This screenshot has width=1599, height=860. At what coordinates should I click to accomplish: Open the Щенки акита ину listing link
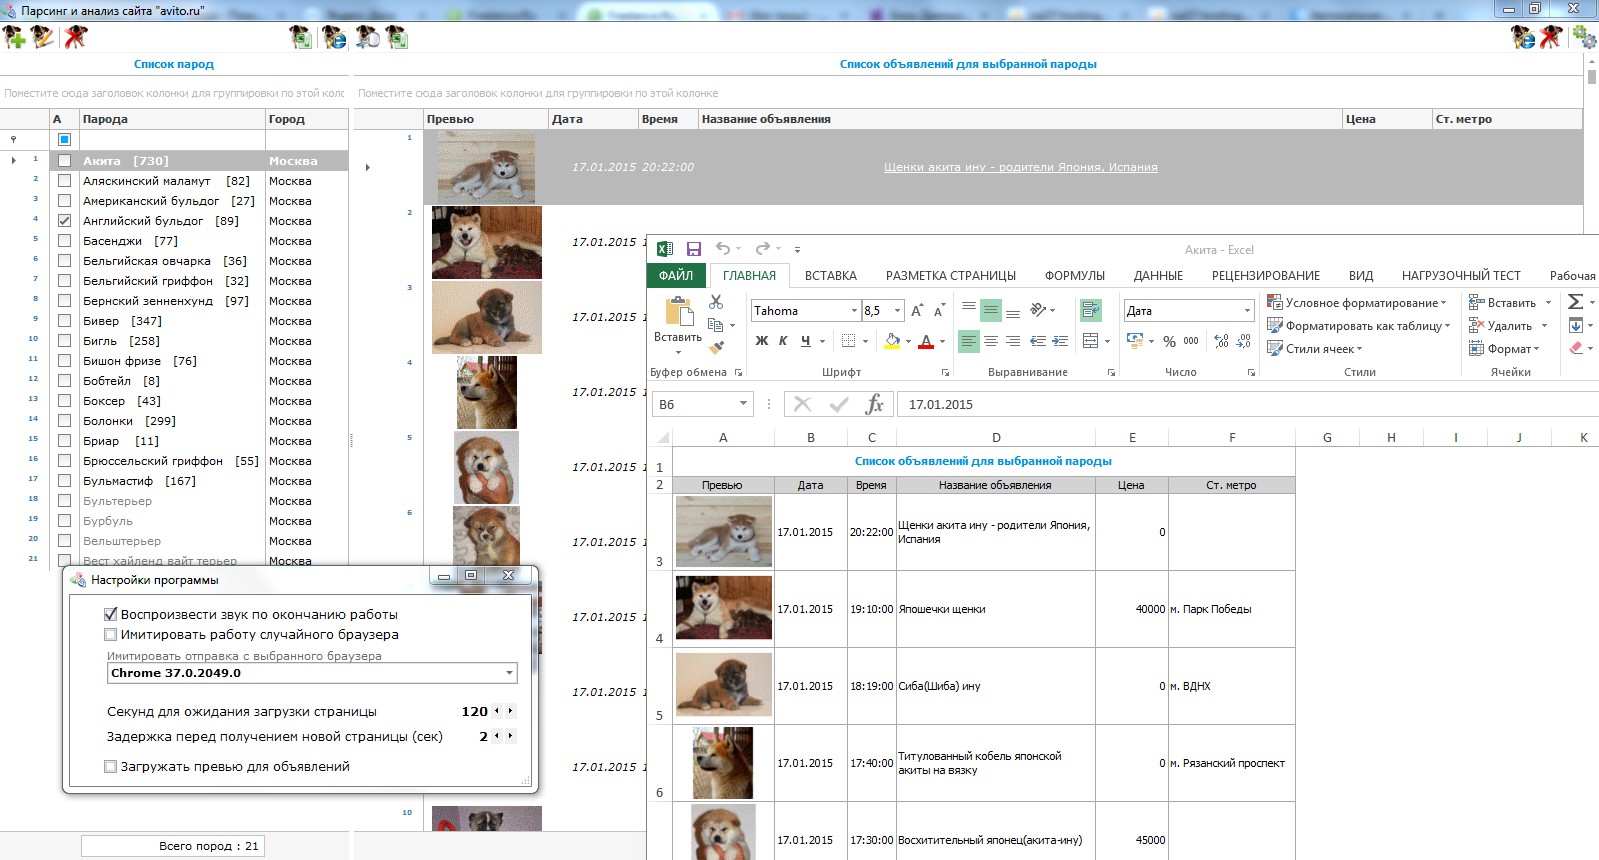coord(1020,167)
